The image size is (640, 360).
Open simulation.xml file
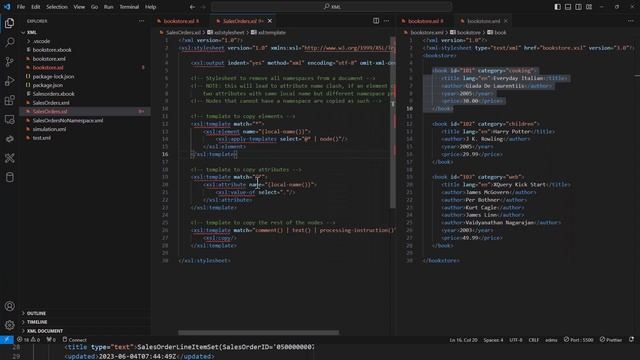click(49, 129)
